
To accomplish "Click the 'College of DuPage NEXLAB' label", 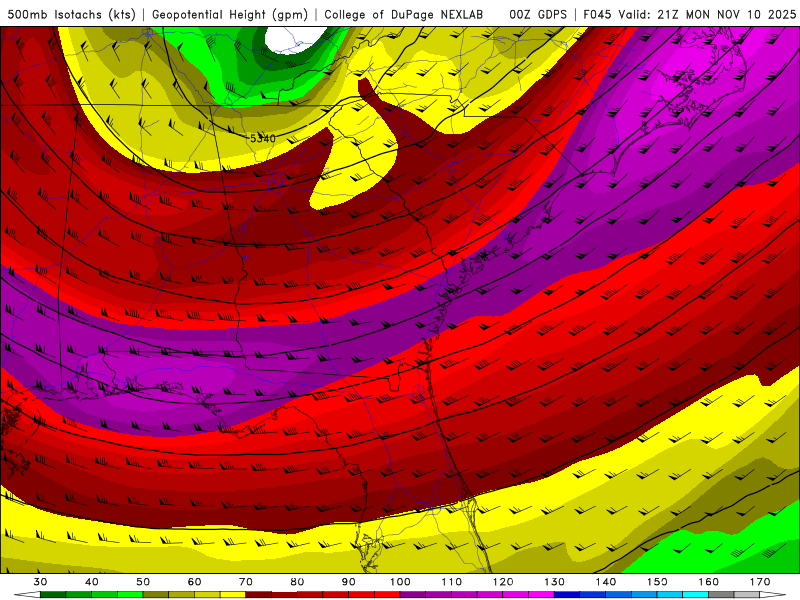I will (x=404, y=15).
